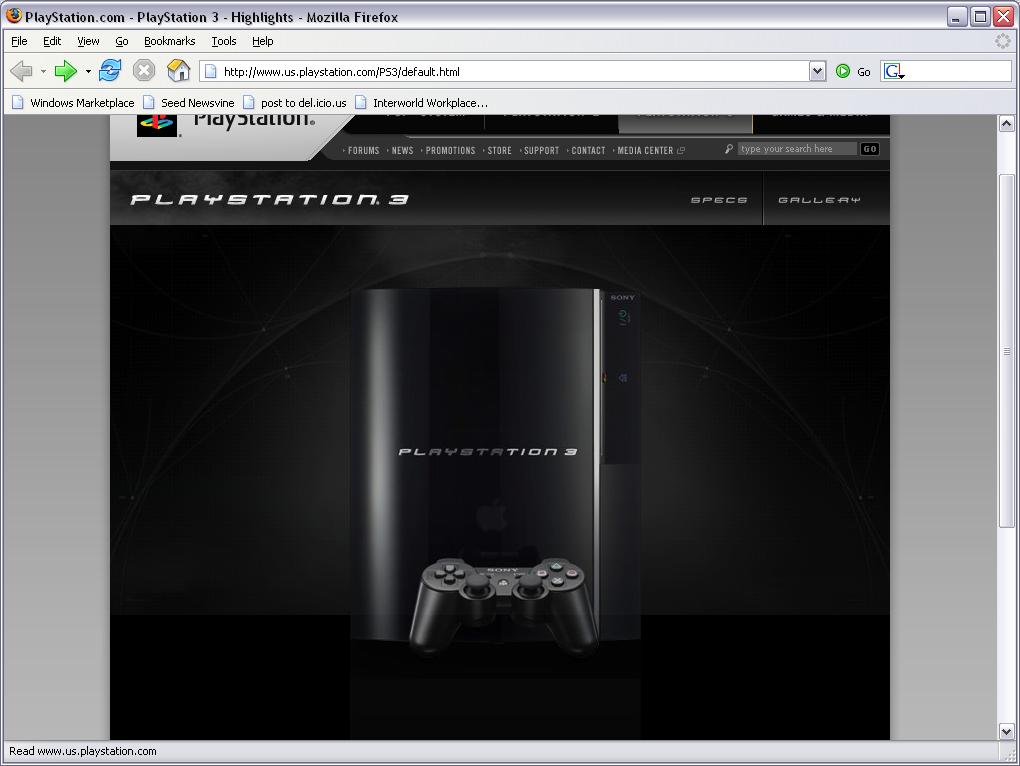Open the GALLERY section link
The image size is (1020, 766).
click(819, 200)
